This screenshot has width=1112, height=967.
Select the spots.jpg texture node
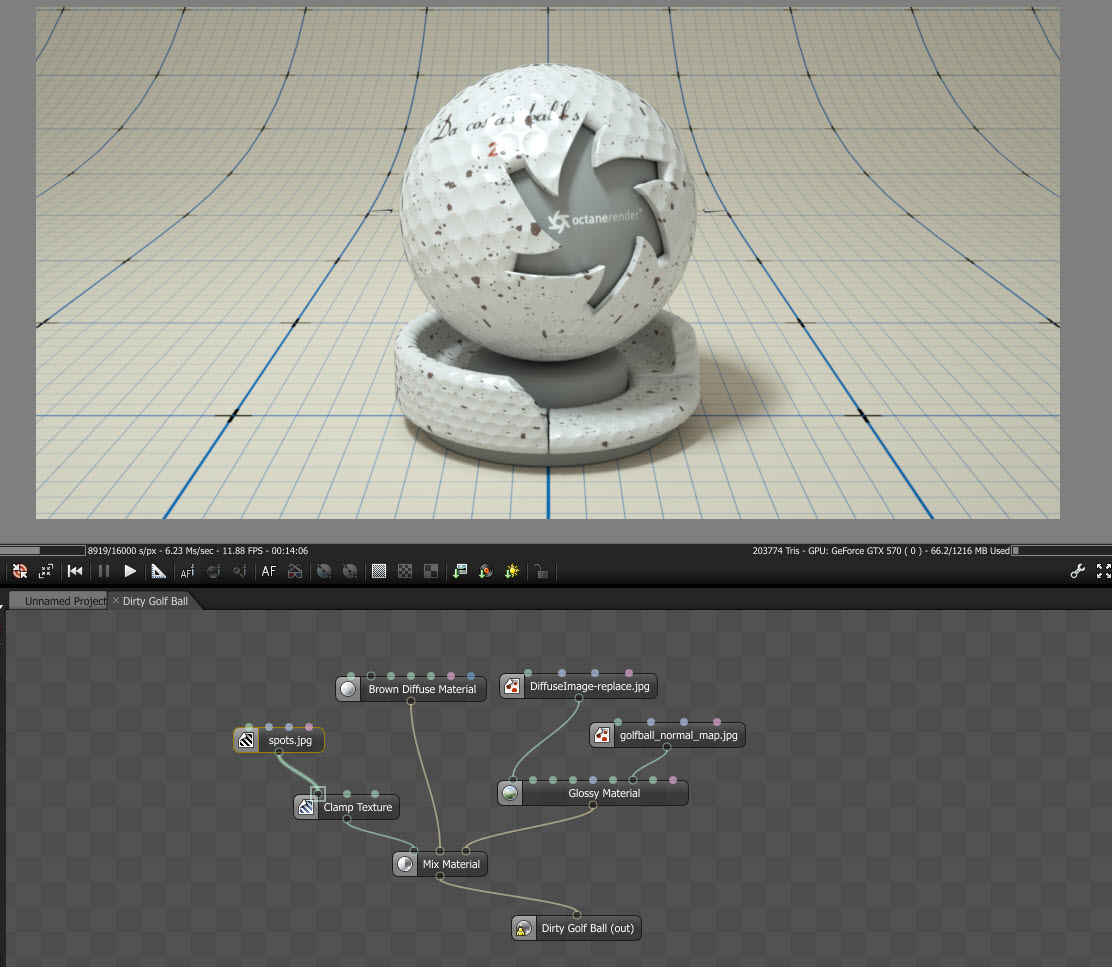click(279, 740)
